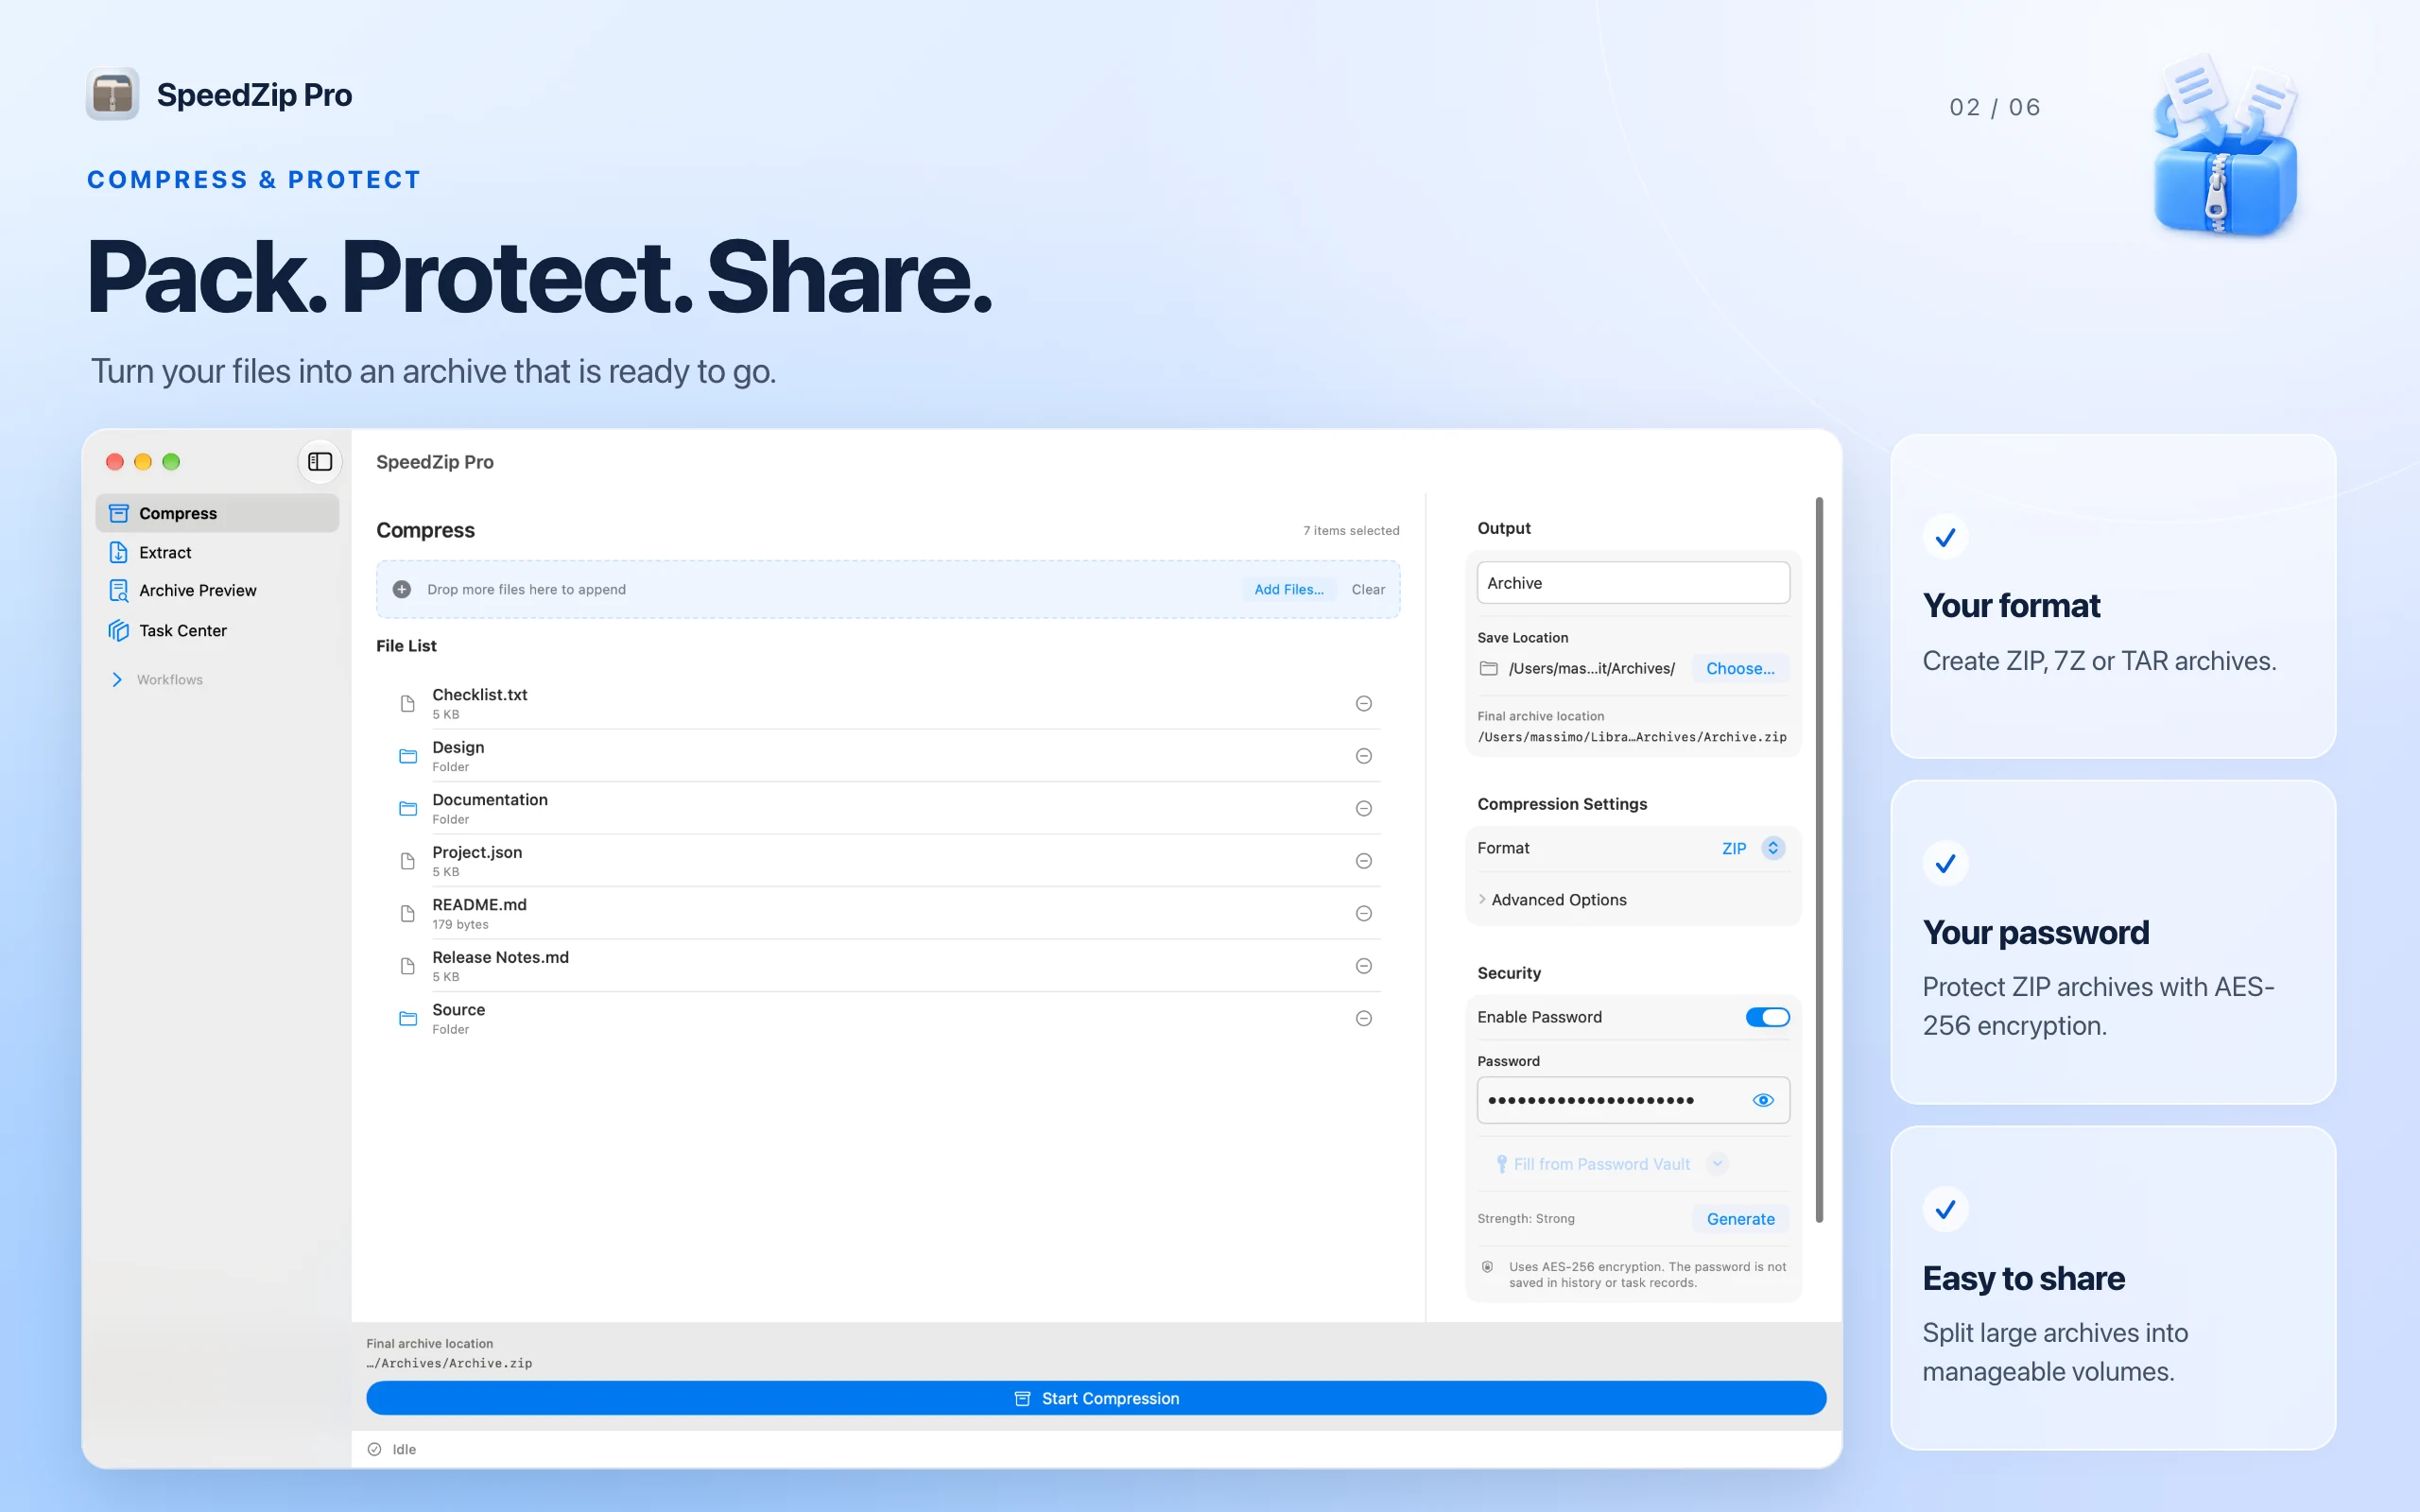This screenshot has height=1512, width=2420.
Task: Open the Password Vault dropdown arrow
Action: click(1717, 1164)
